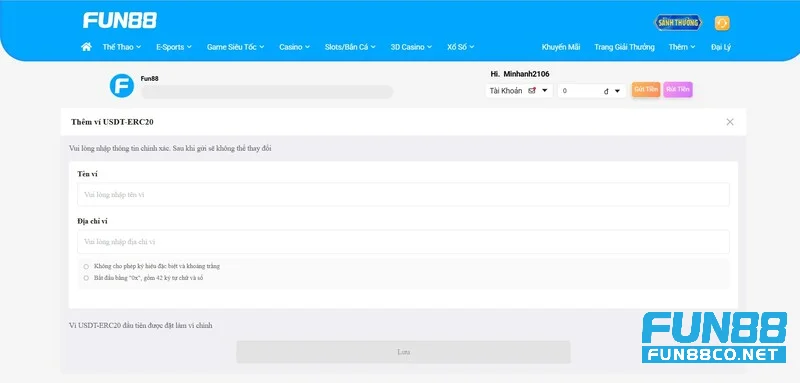Open Trang Giải Thưởng page
The height and width of the screenshot is (383, 800).
(624, 47)
